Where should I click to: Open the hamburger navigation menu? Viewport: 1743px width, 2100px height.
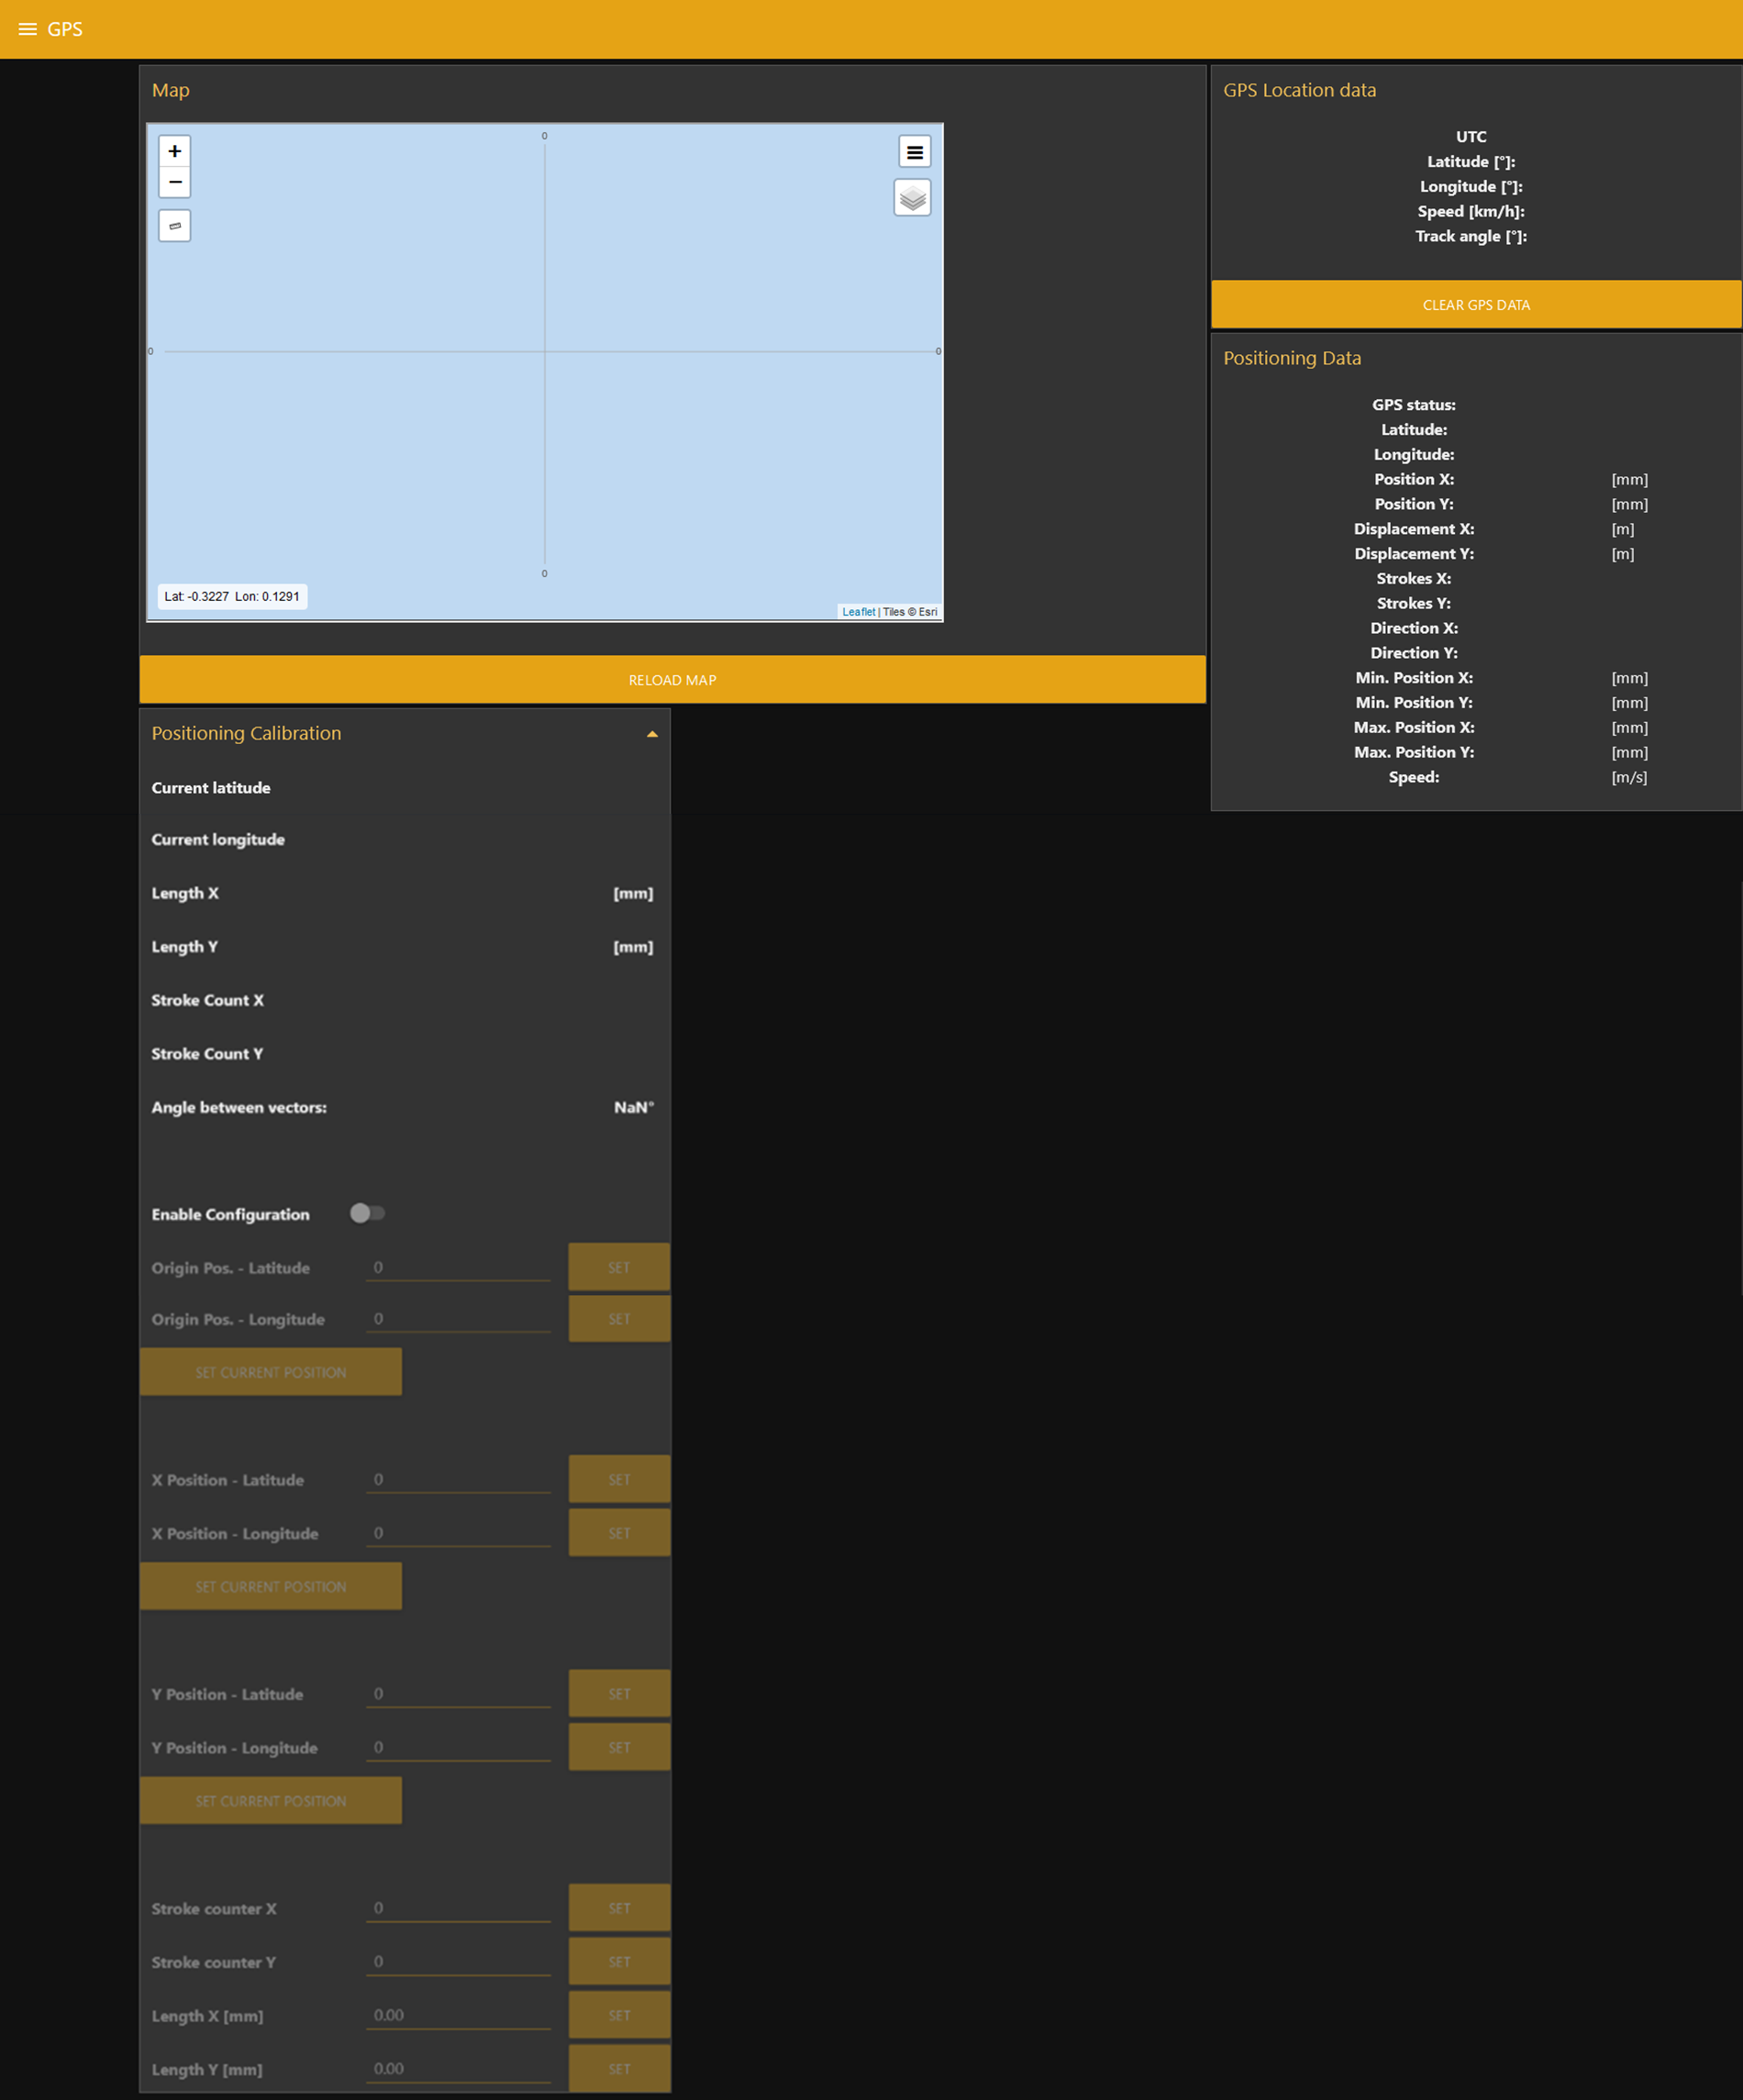(28, 29)
